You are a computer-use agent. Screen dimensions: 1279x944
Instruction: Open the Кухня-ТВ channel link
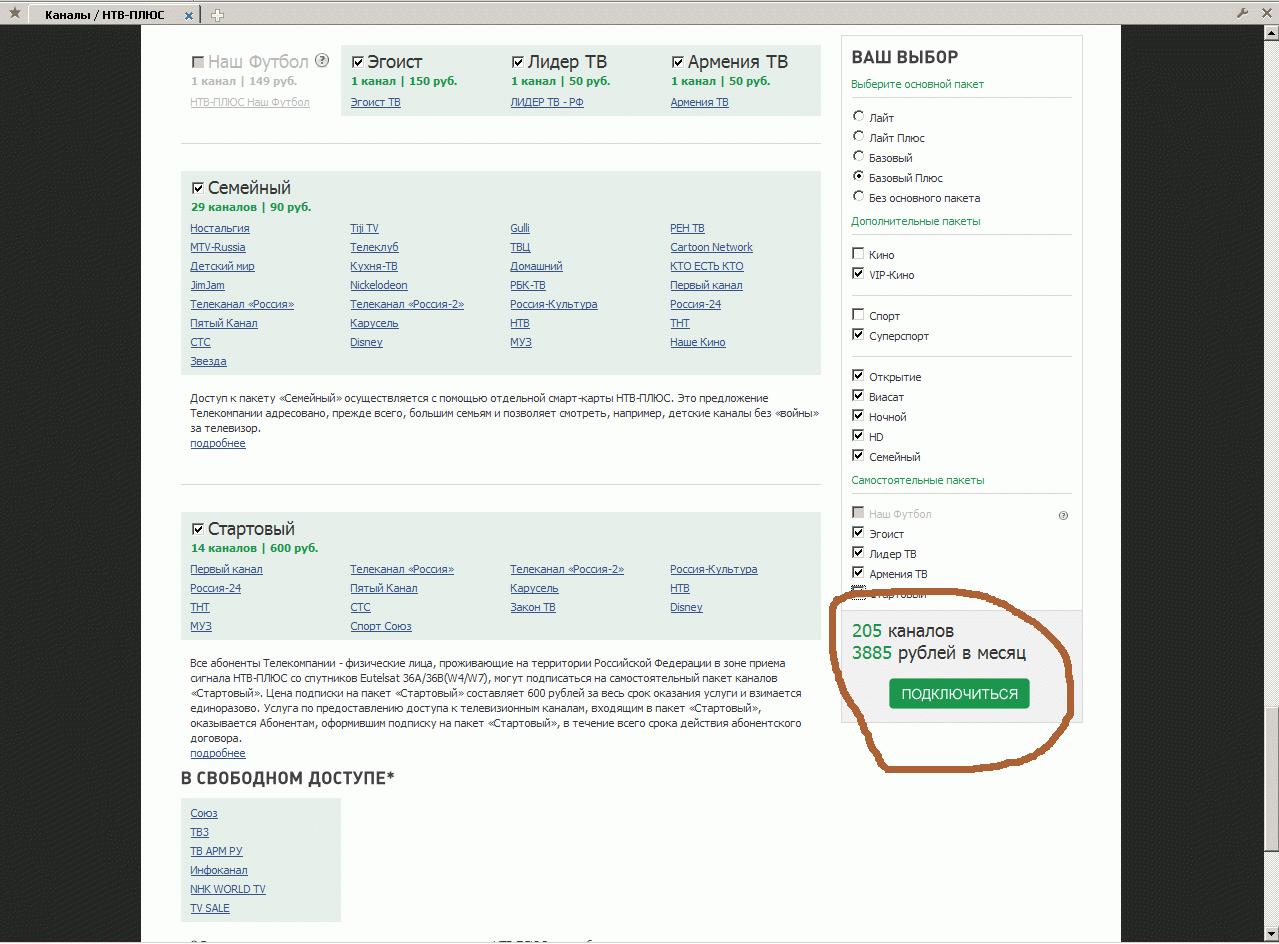[x=374, y=266]
